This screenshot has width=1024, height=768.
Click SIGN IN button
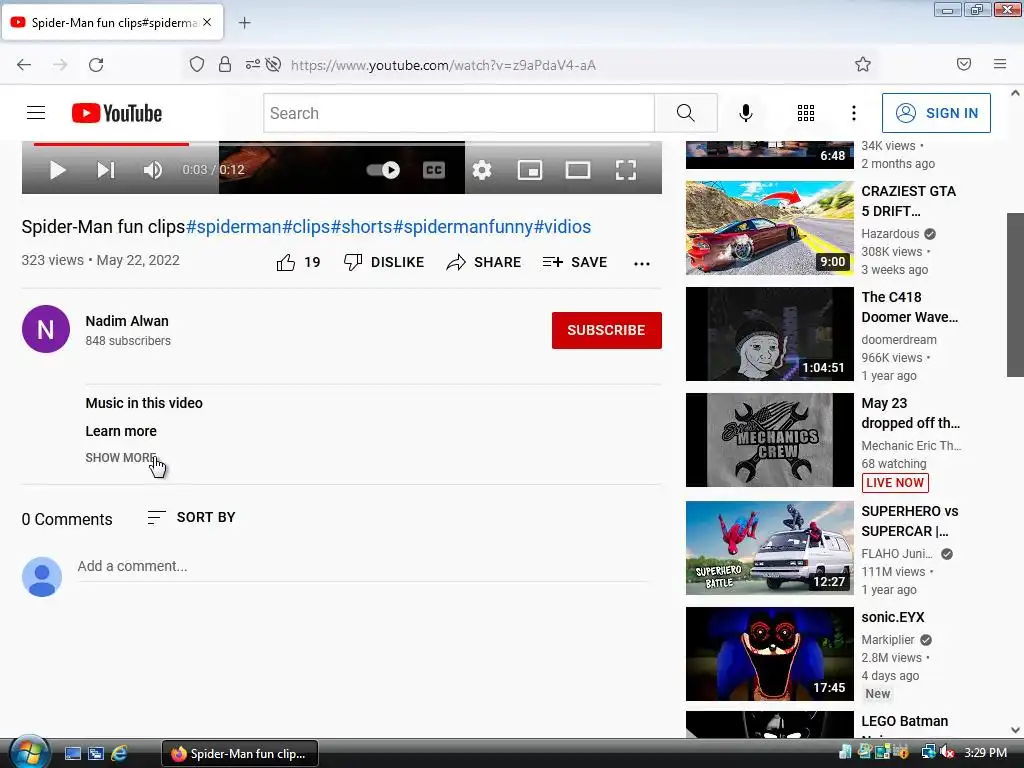(x=936, y=113)
